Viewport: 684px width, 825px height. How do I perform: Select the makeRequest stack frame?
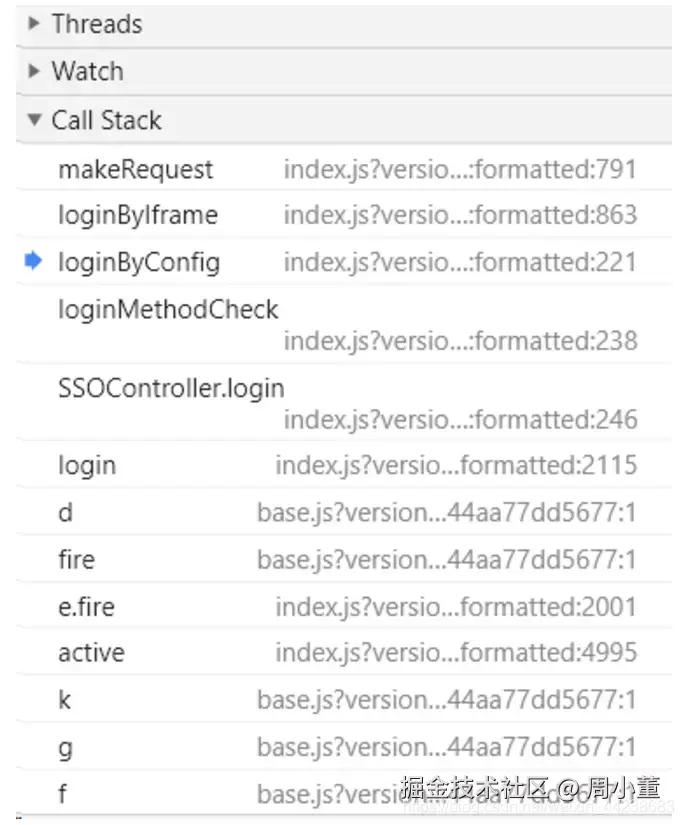[136, 169]
